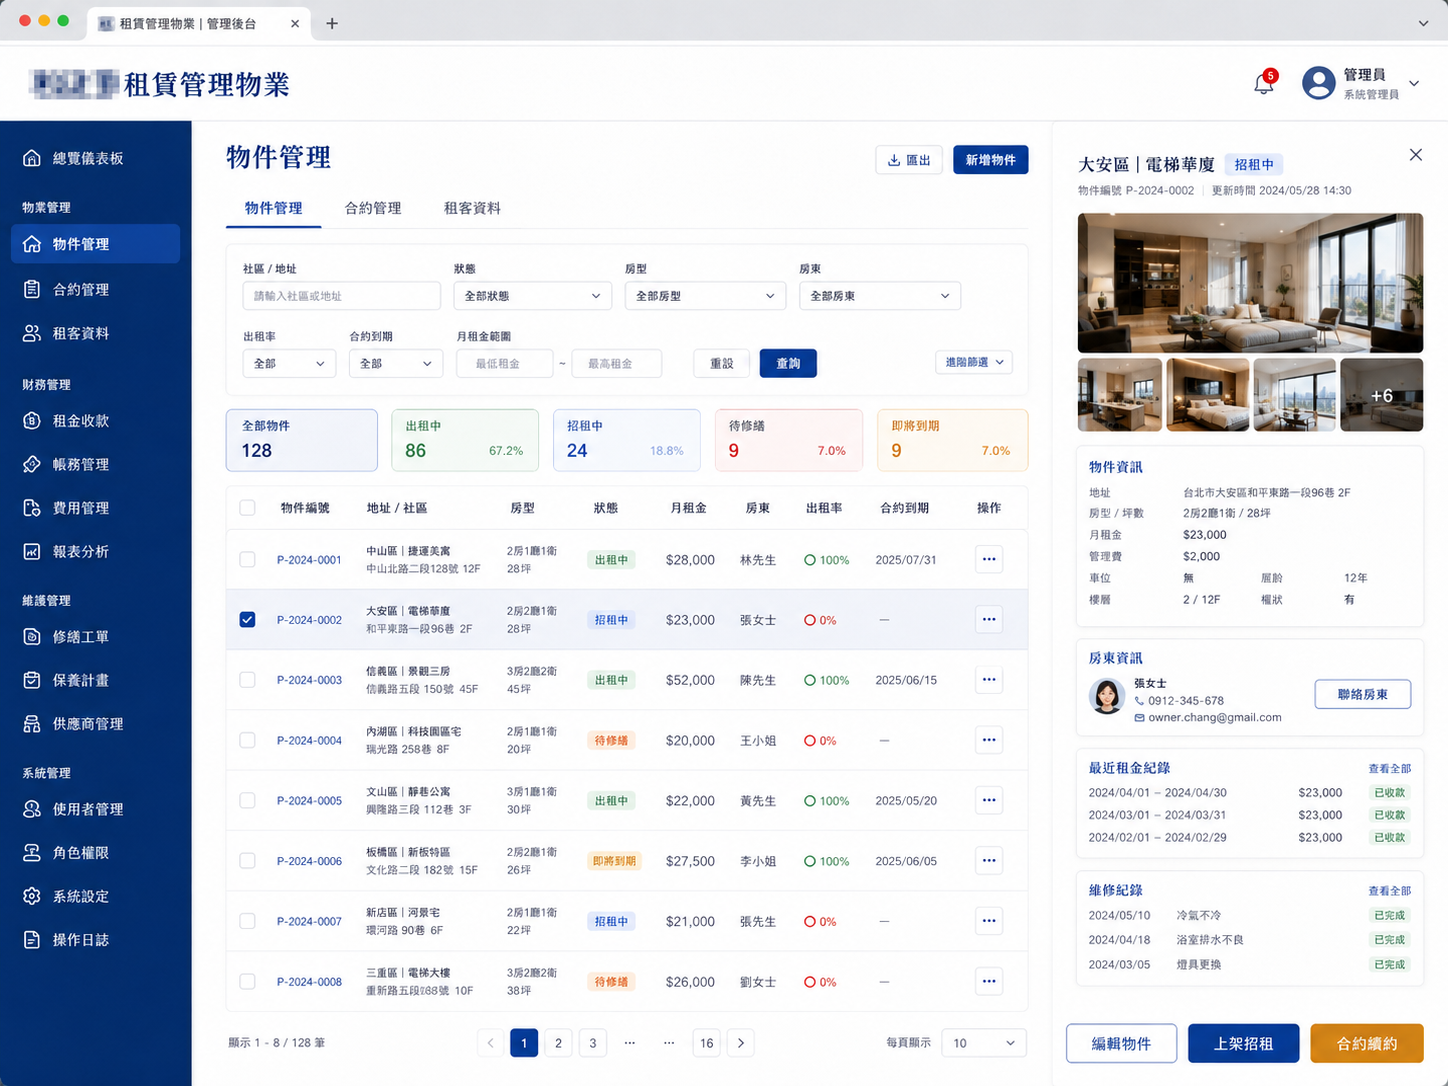The width and height of the screenshot is (1448, 1086).
Task: Check the box for row P-2024-0004
Action: (x=247, y=740)
